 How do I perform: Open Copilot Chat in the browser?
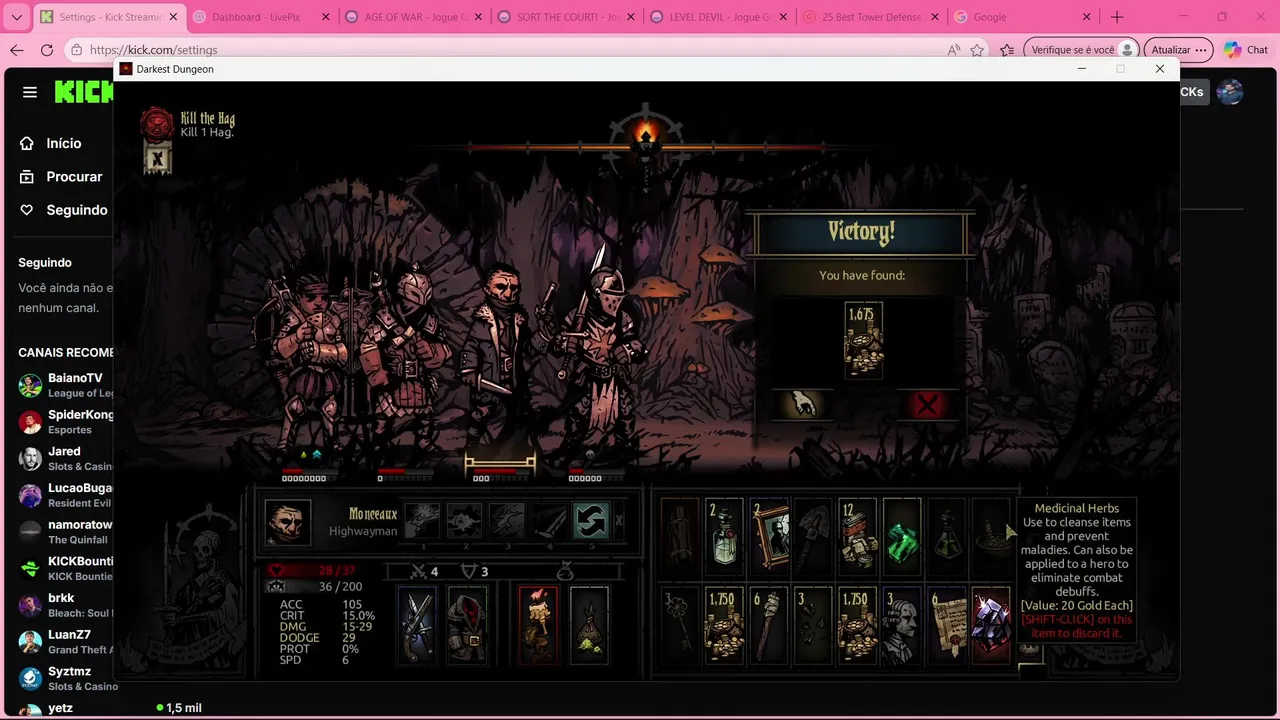(1246, 50)
